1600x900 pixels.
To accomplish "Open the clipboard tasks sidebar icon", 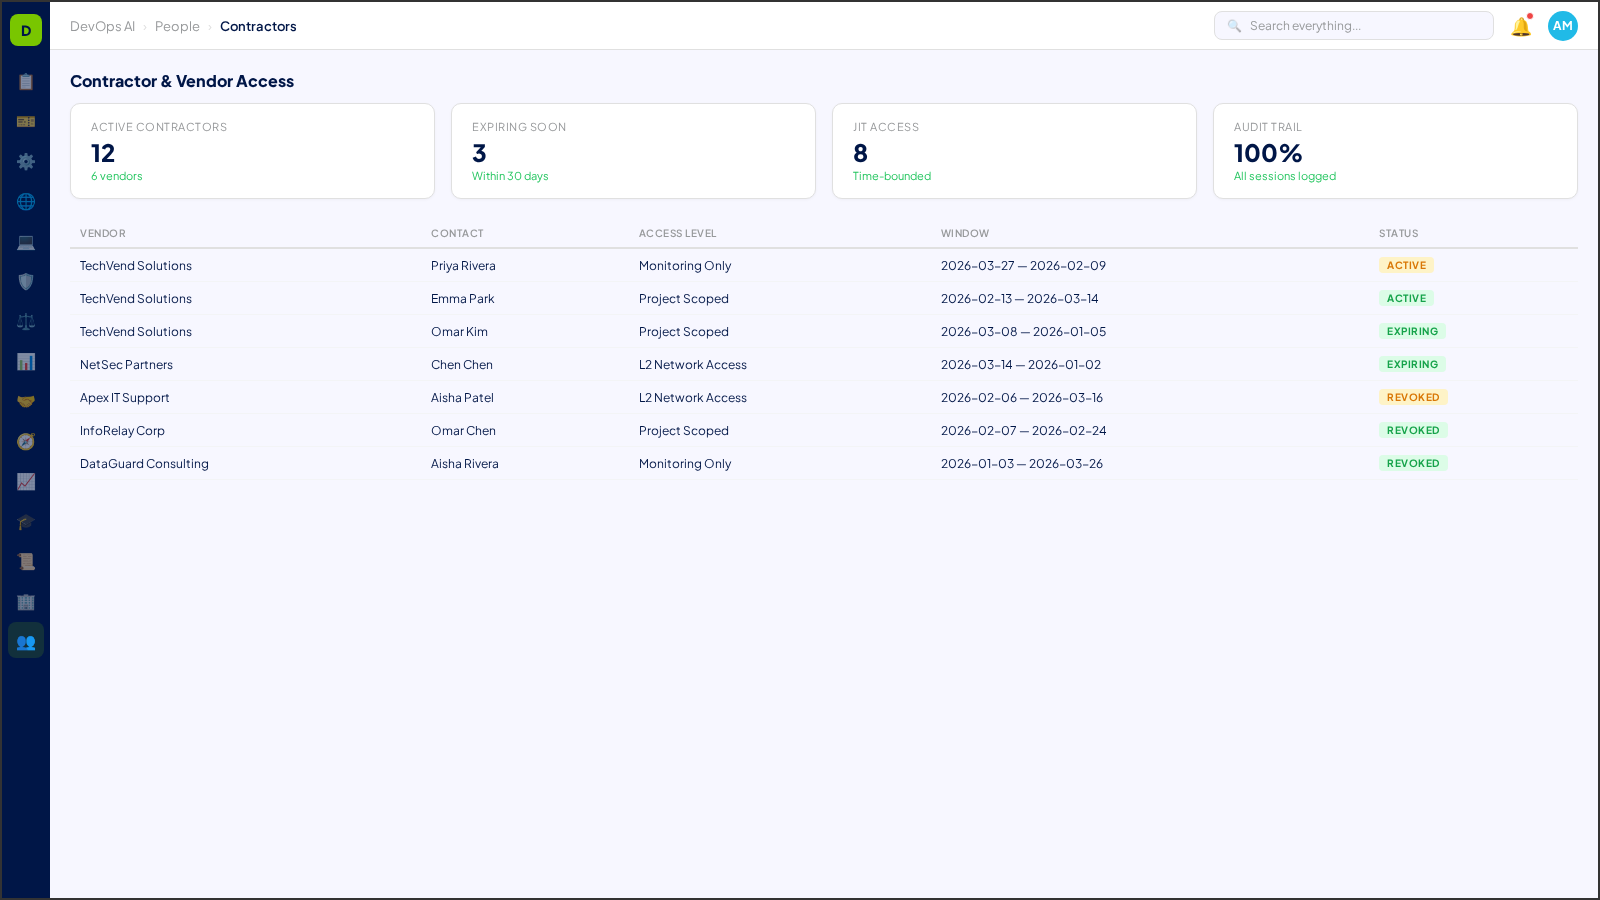I will (26, 82).
